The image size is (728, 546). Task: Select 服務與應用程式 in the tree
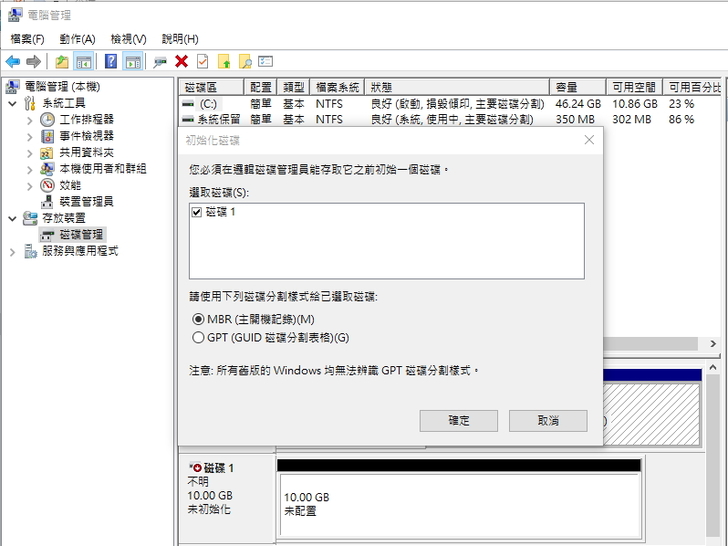(80, 251)
